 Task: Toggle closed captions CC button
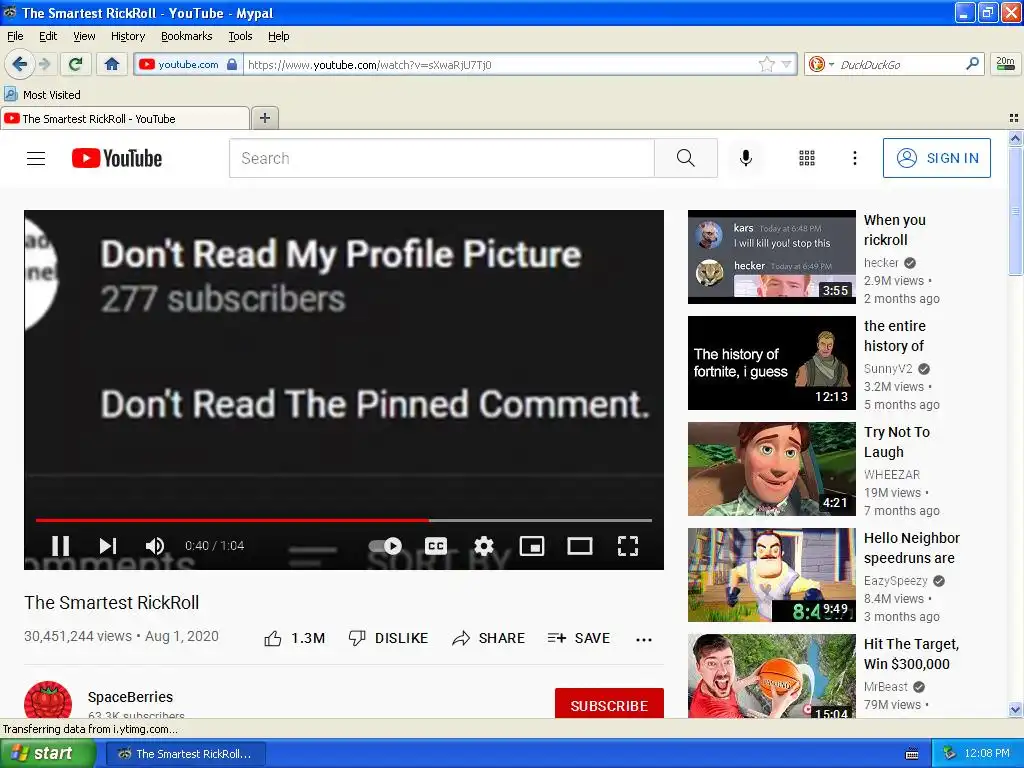click(436, 546)
